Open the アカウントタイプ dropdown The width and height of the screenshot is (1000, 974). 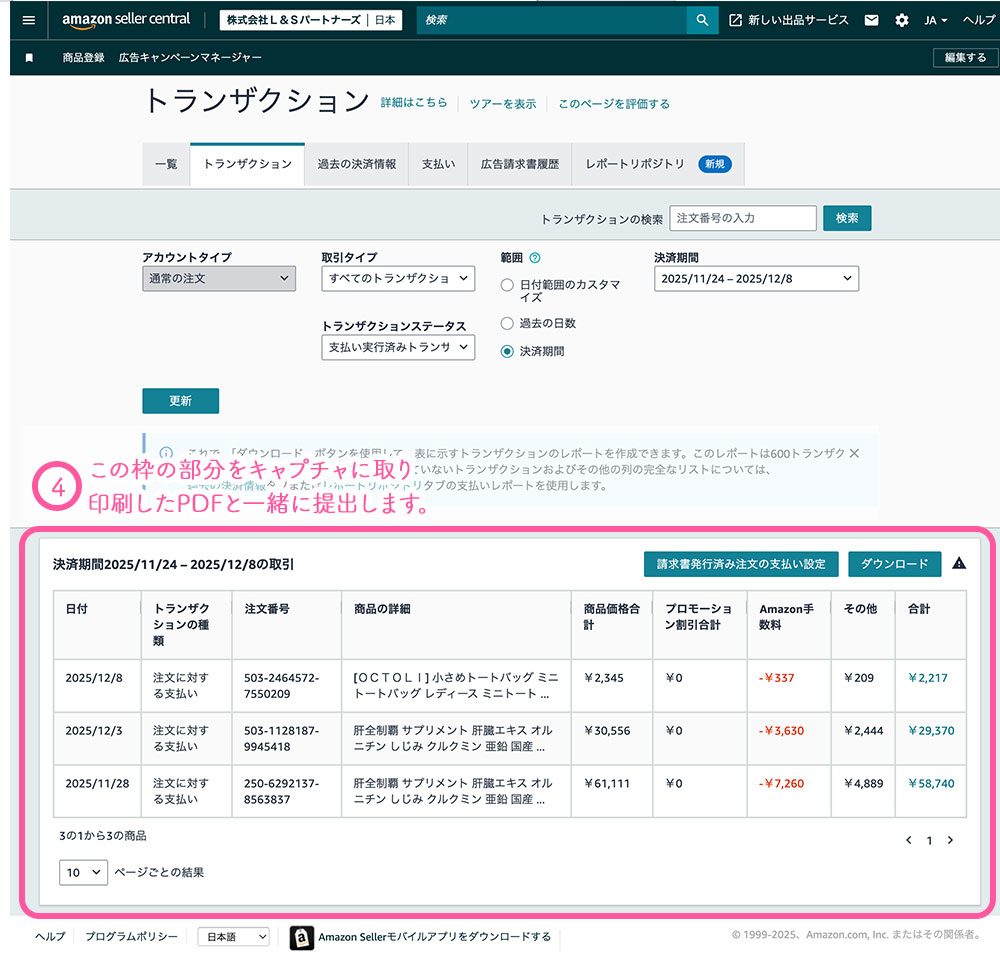coord(219,279)
